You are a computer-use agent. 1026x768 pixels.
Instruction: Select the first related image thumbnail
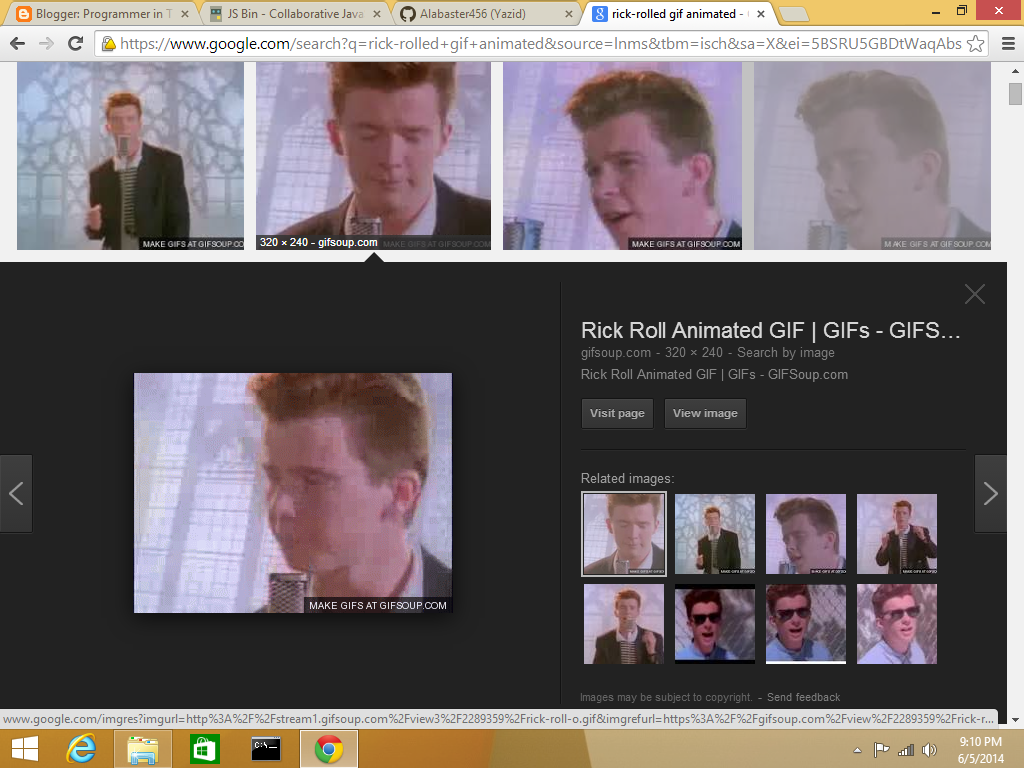623,533
